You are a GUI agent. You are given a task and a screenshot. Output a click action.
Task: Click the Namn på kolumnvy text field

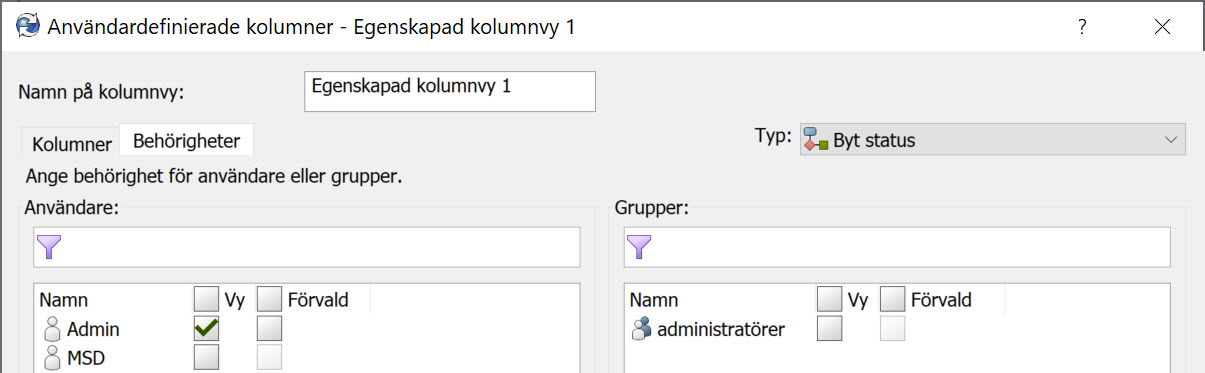tap(449, 91)
